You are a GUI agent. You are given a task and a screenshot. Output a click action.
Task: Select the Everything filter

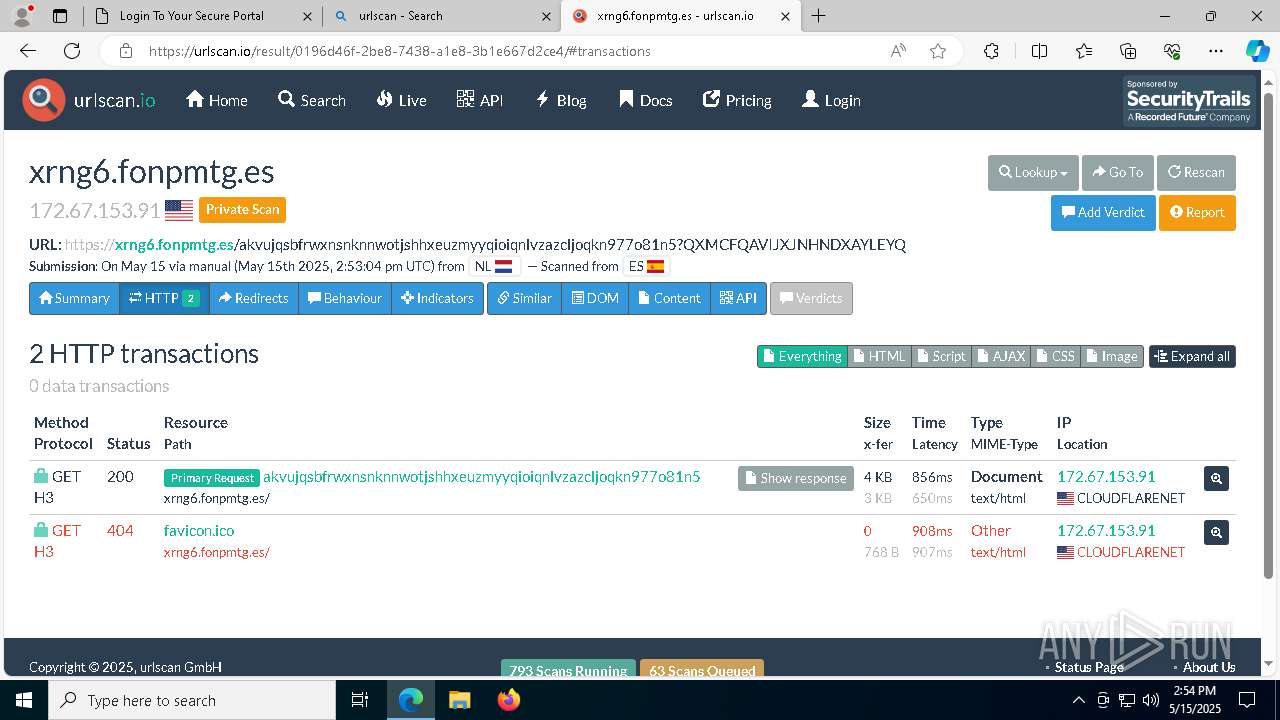[x=802, y=356]
